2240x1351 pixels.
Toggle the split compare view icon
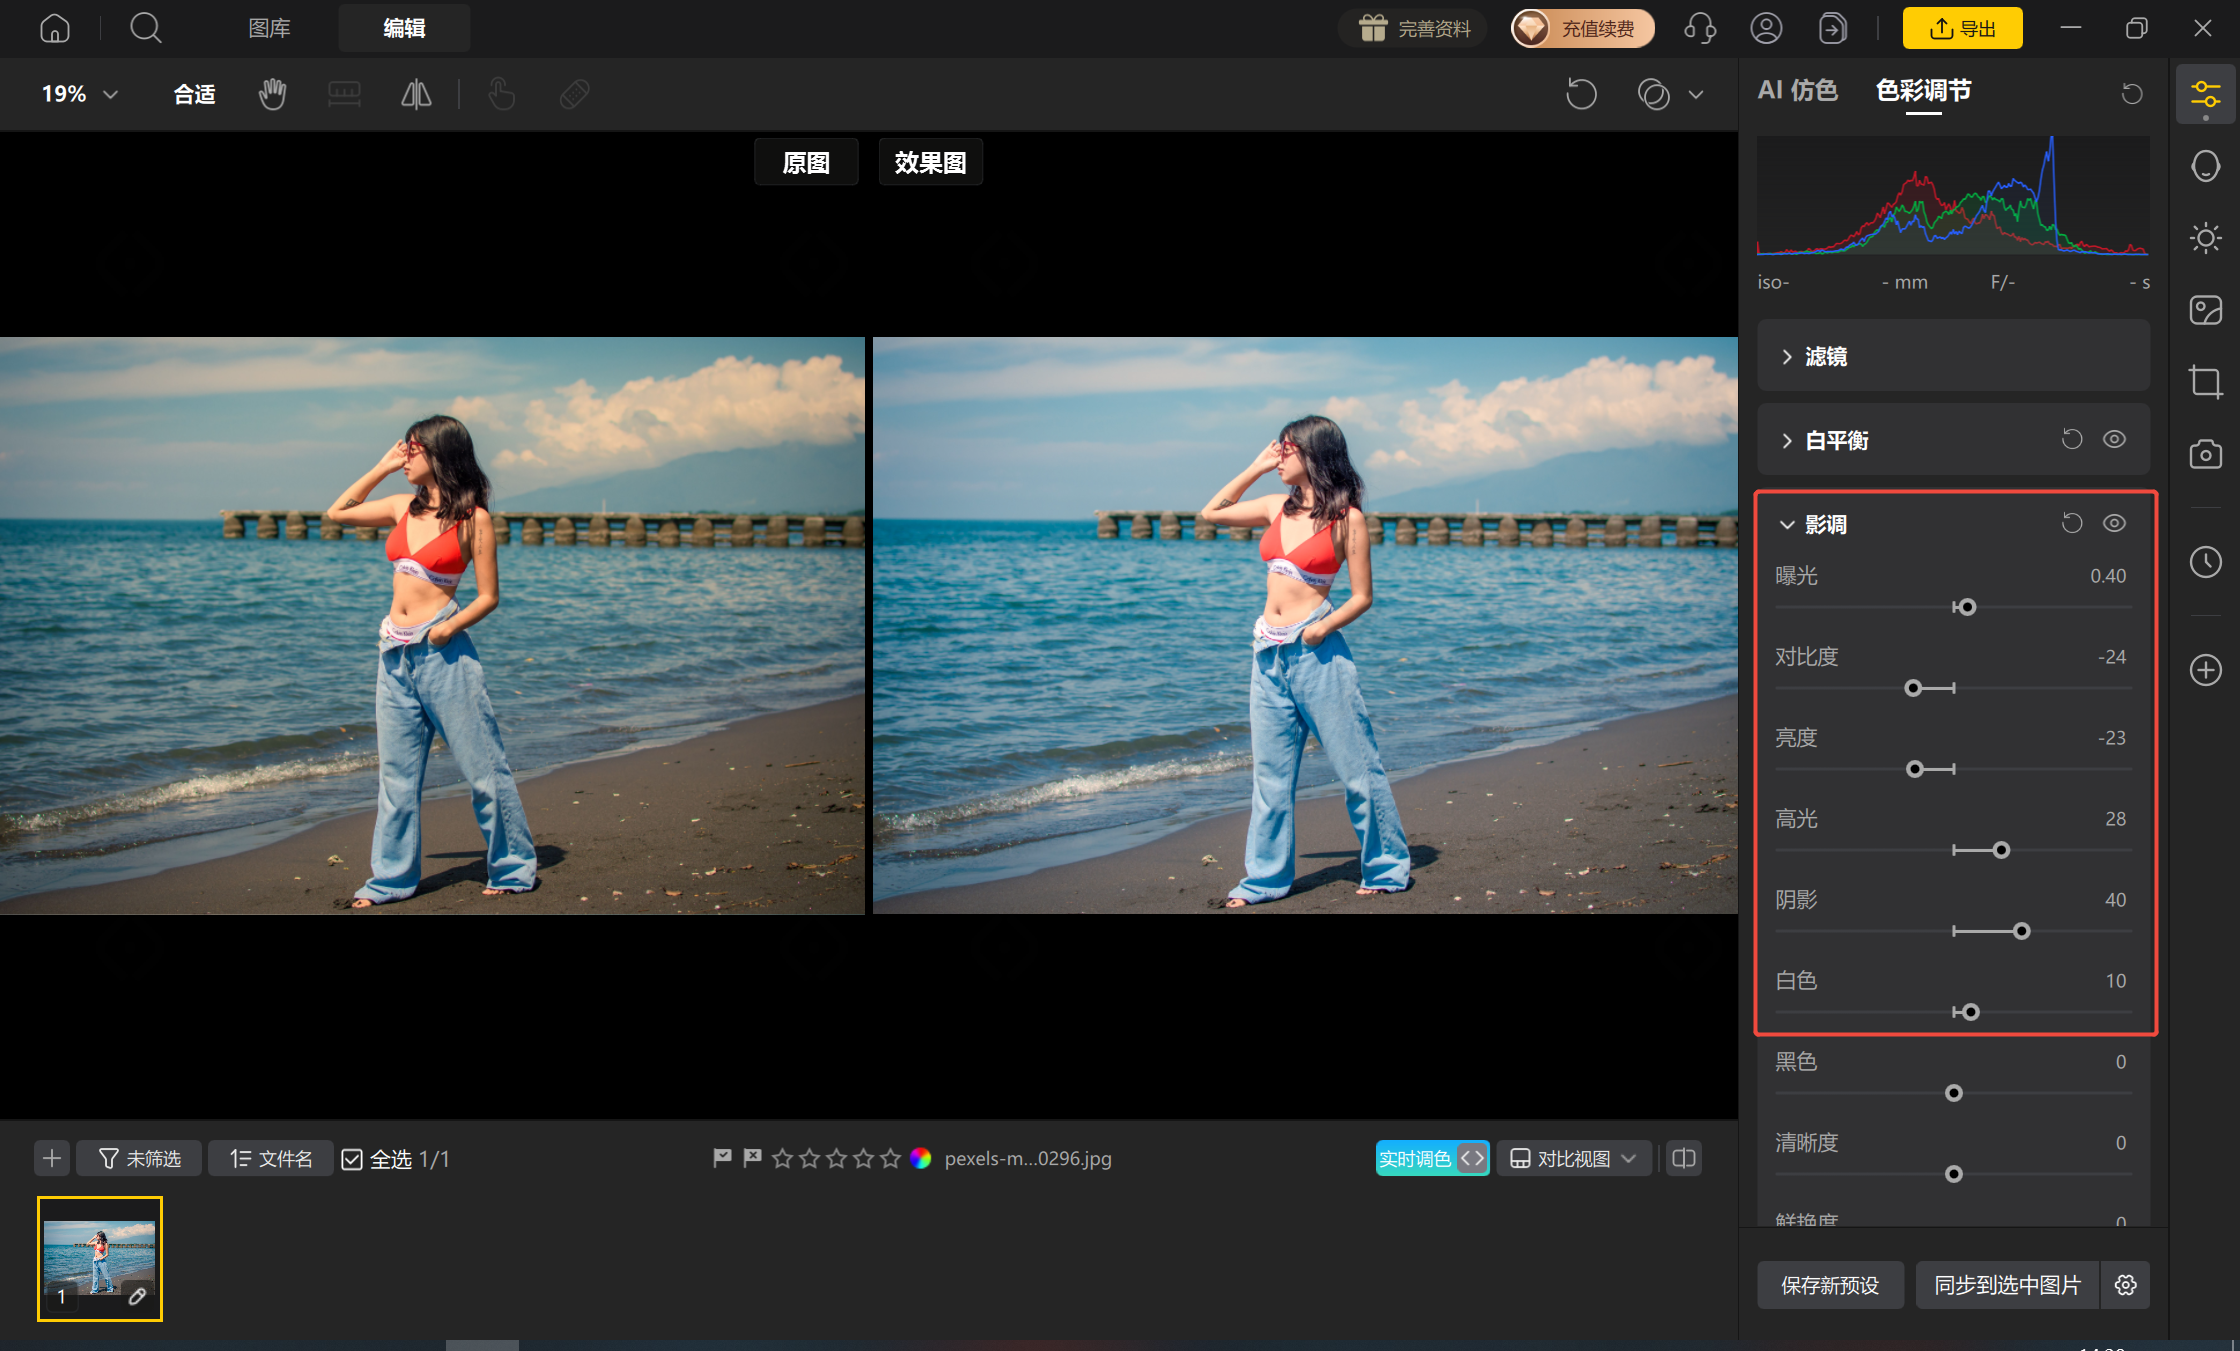1684,1159
